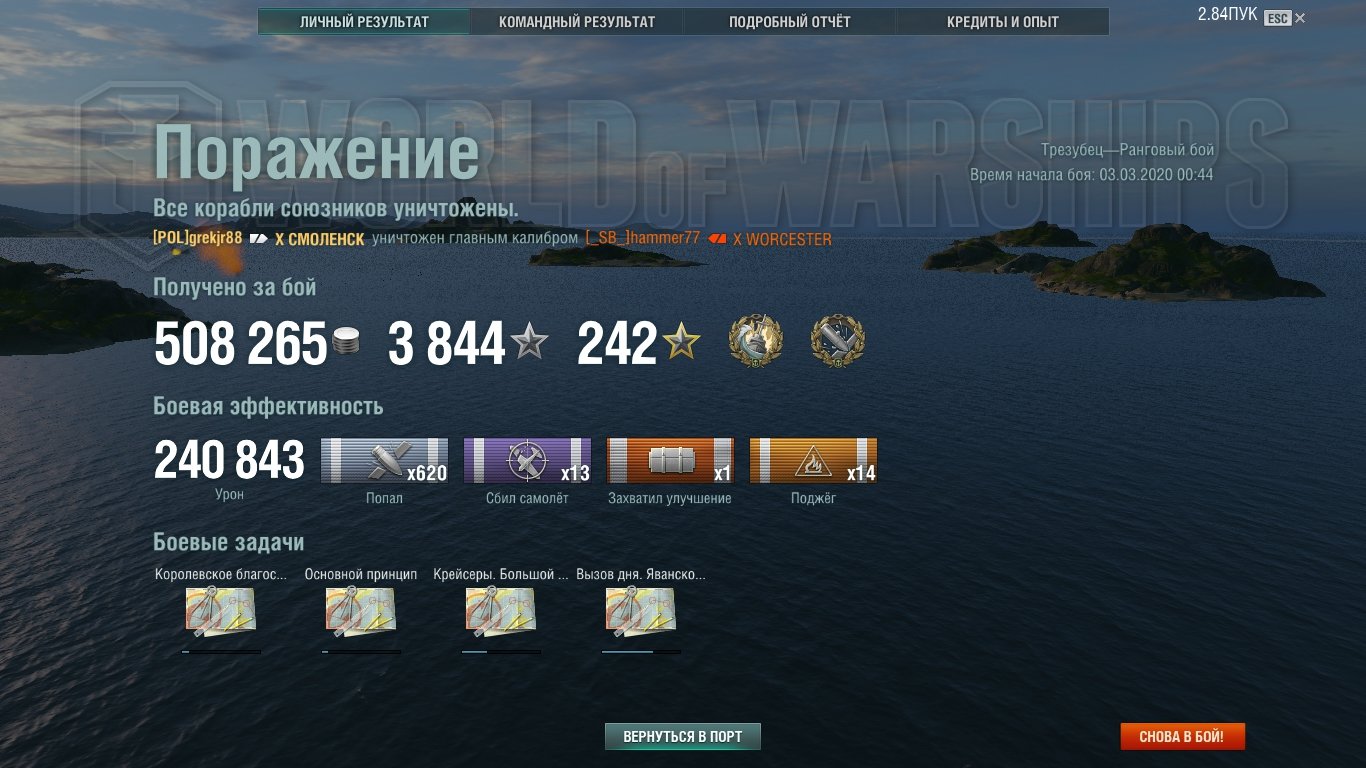Open the Крейсеры. Большой mission icon

[x=501, y=612]
